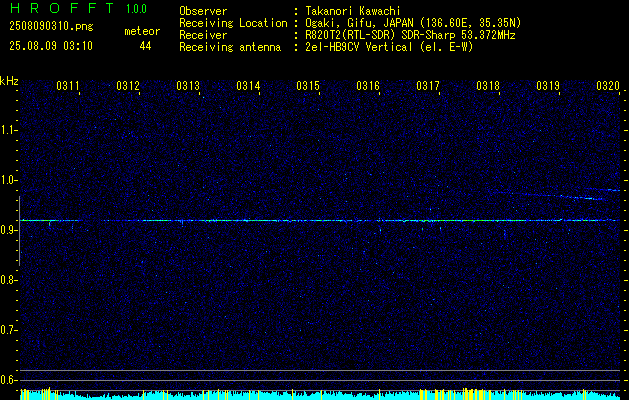The width and height of the screenshot is (629, 400).
Task: Click the 0318 time marker
Action: pos(488,85)
